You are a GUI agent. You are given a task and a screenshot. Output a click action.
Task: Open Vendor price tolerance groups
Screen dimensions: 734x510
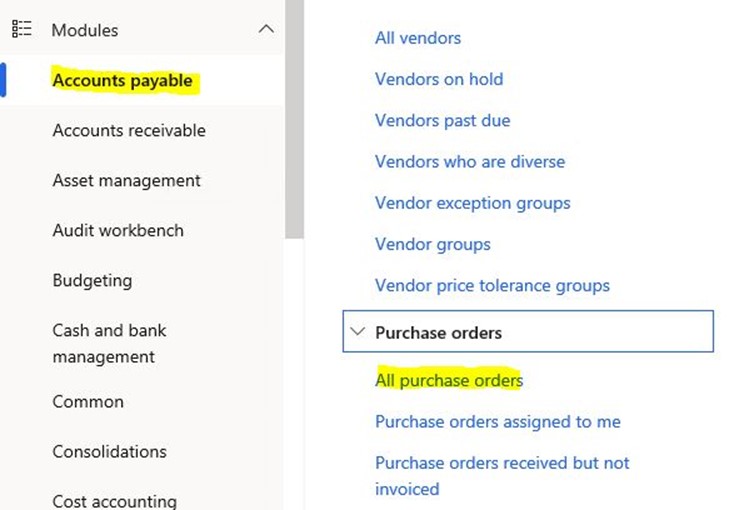[x=492, y=285]
